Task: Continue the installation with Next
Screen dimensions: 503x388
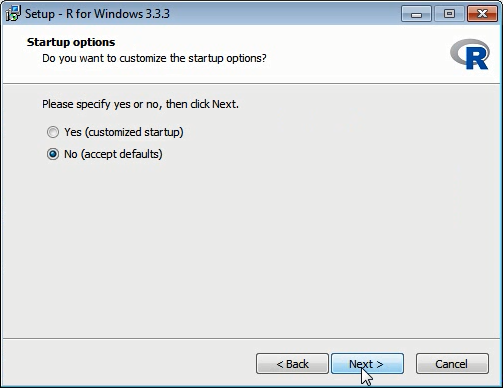Action: pos(367,364)
